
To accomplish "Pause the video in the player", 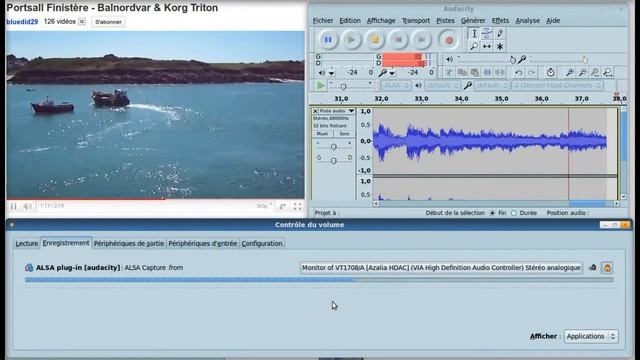I will (13, 206).
